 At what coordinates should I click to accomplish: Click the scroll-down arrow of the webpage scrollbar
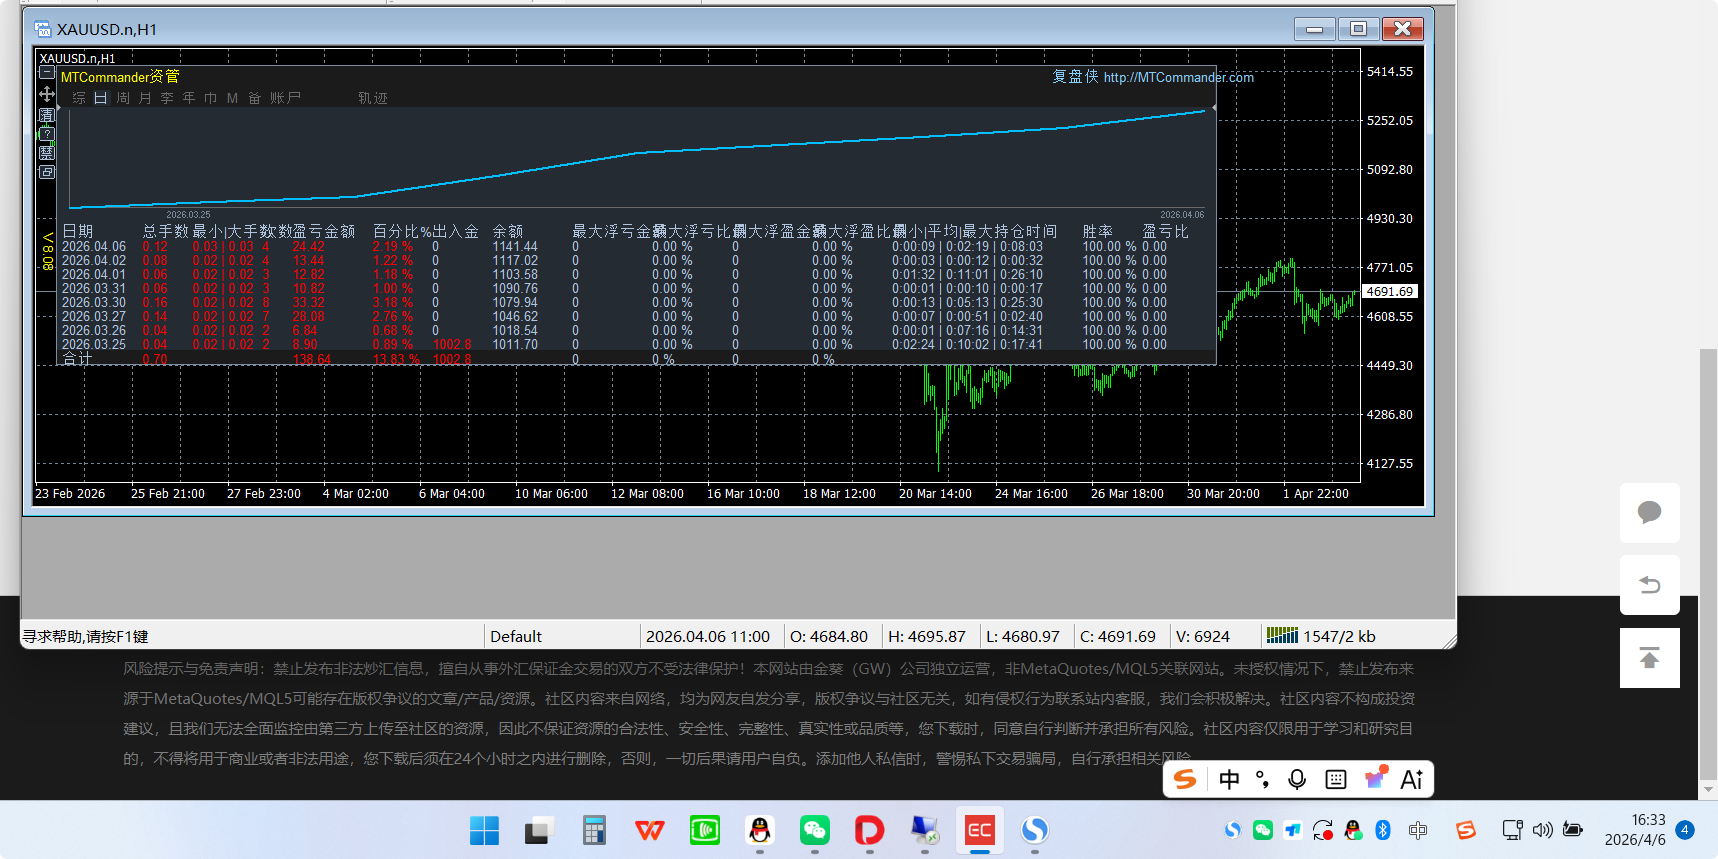(x=1709, y=789)
